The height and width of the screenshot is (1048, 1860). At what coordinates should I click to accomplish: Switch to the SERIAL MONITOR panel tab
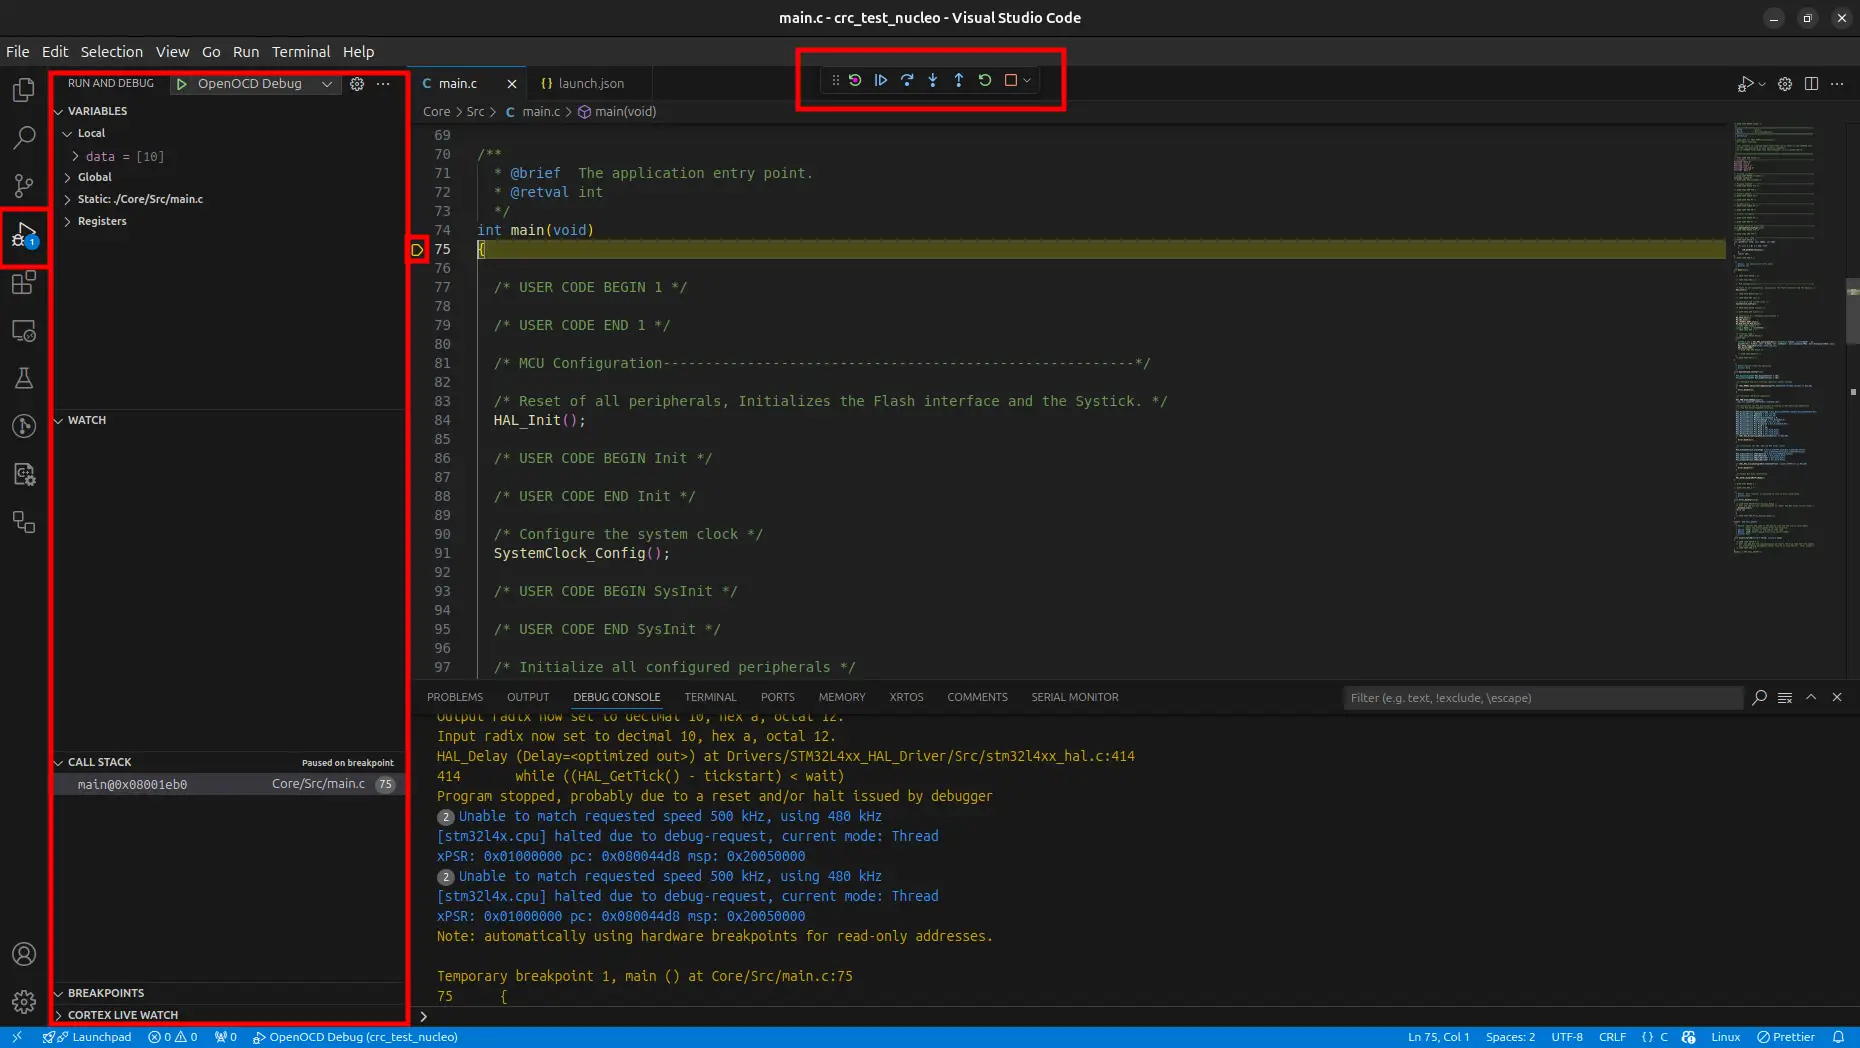point(1075,697)
